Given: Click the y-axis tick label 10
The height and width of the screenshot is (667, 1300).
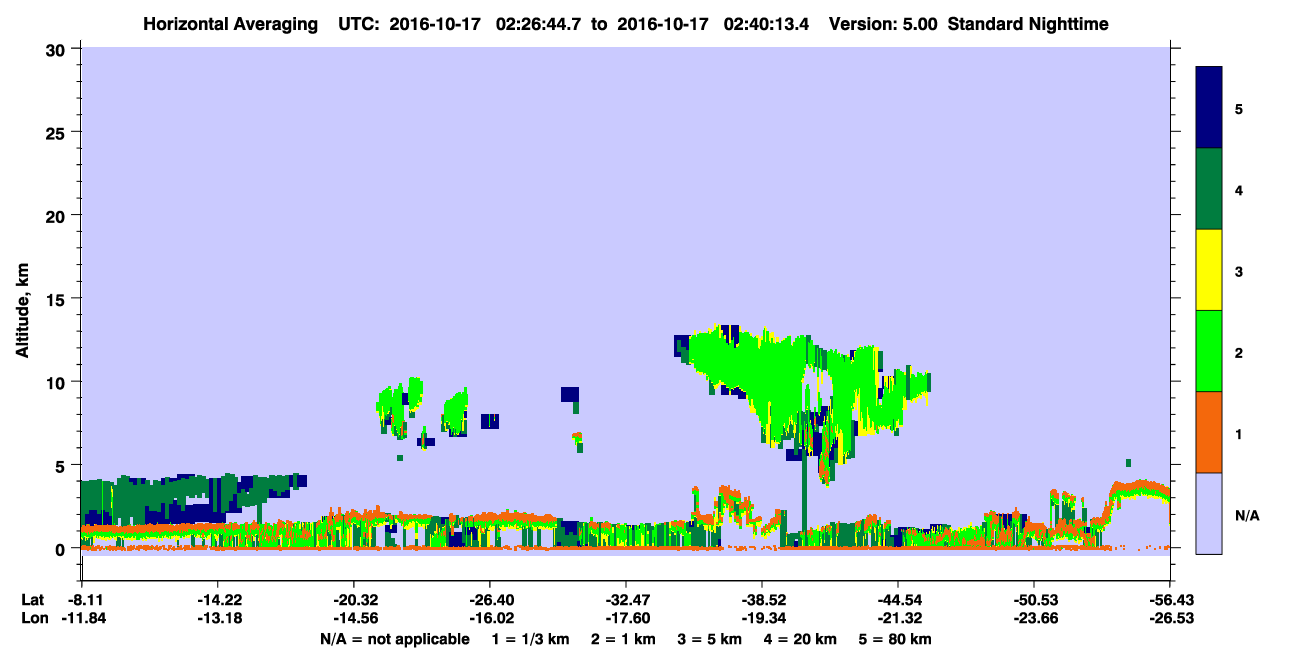Looking at the screenshot, I should pyautogui.click(x=58, y=382).
